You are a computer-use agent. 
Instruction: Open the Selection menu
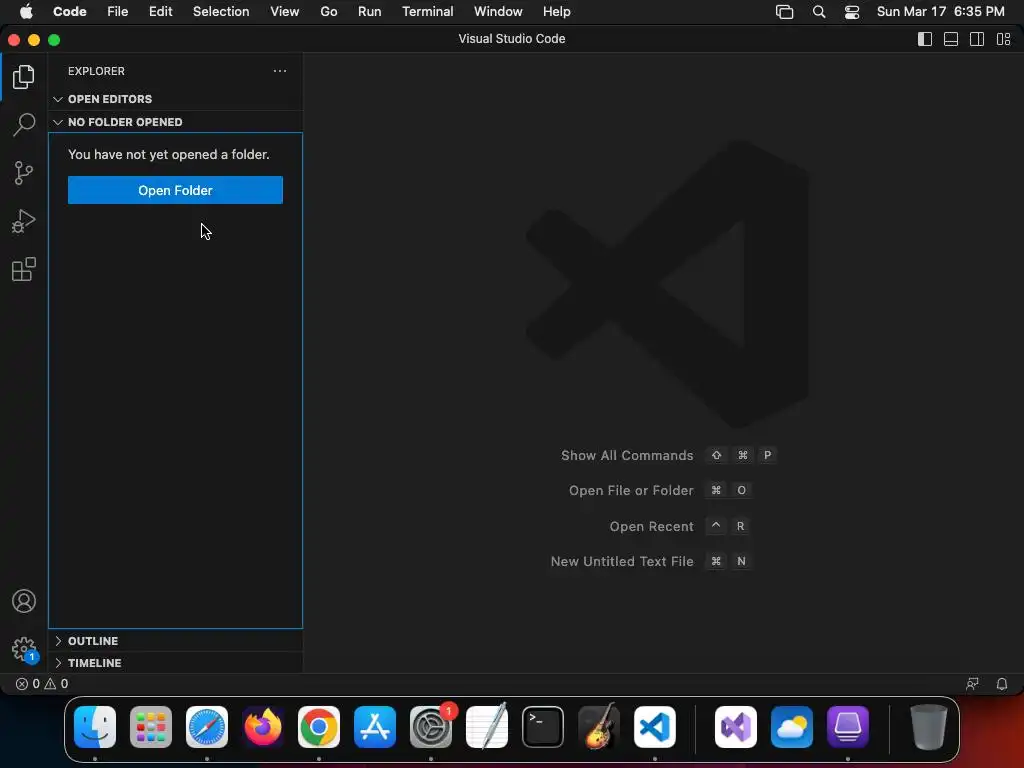(221, 12)
